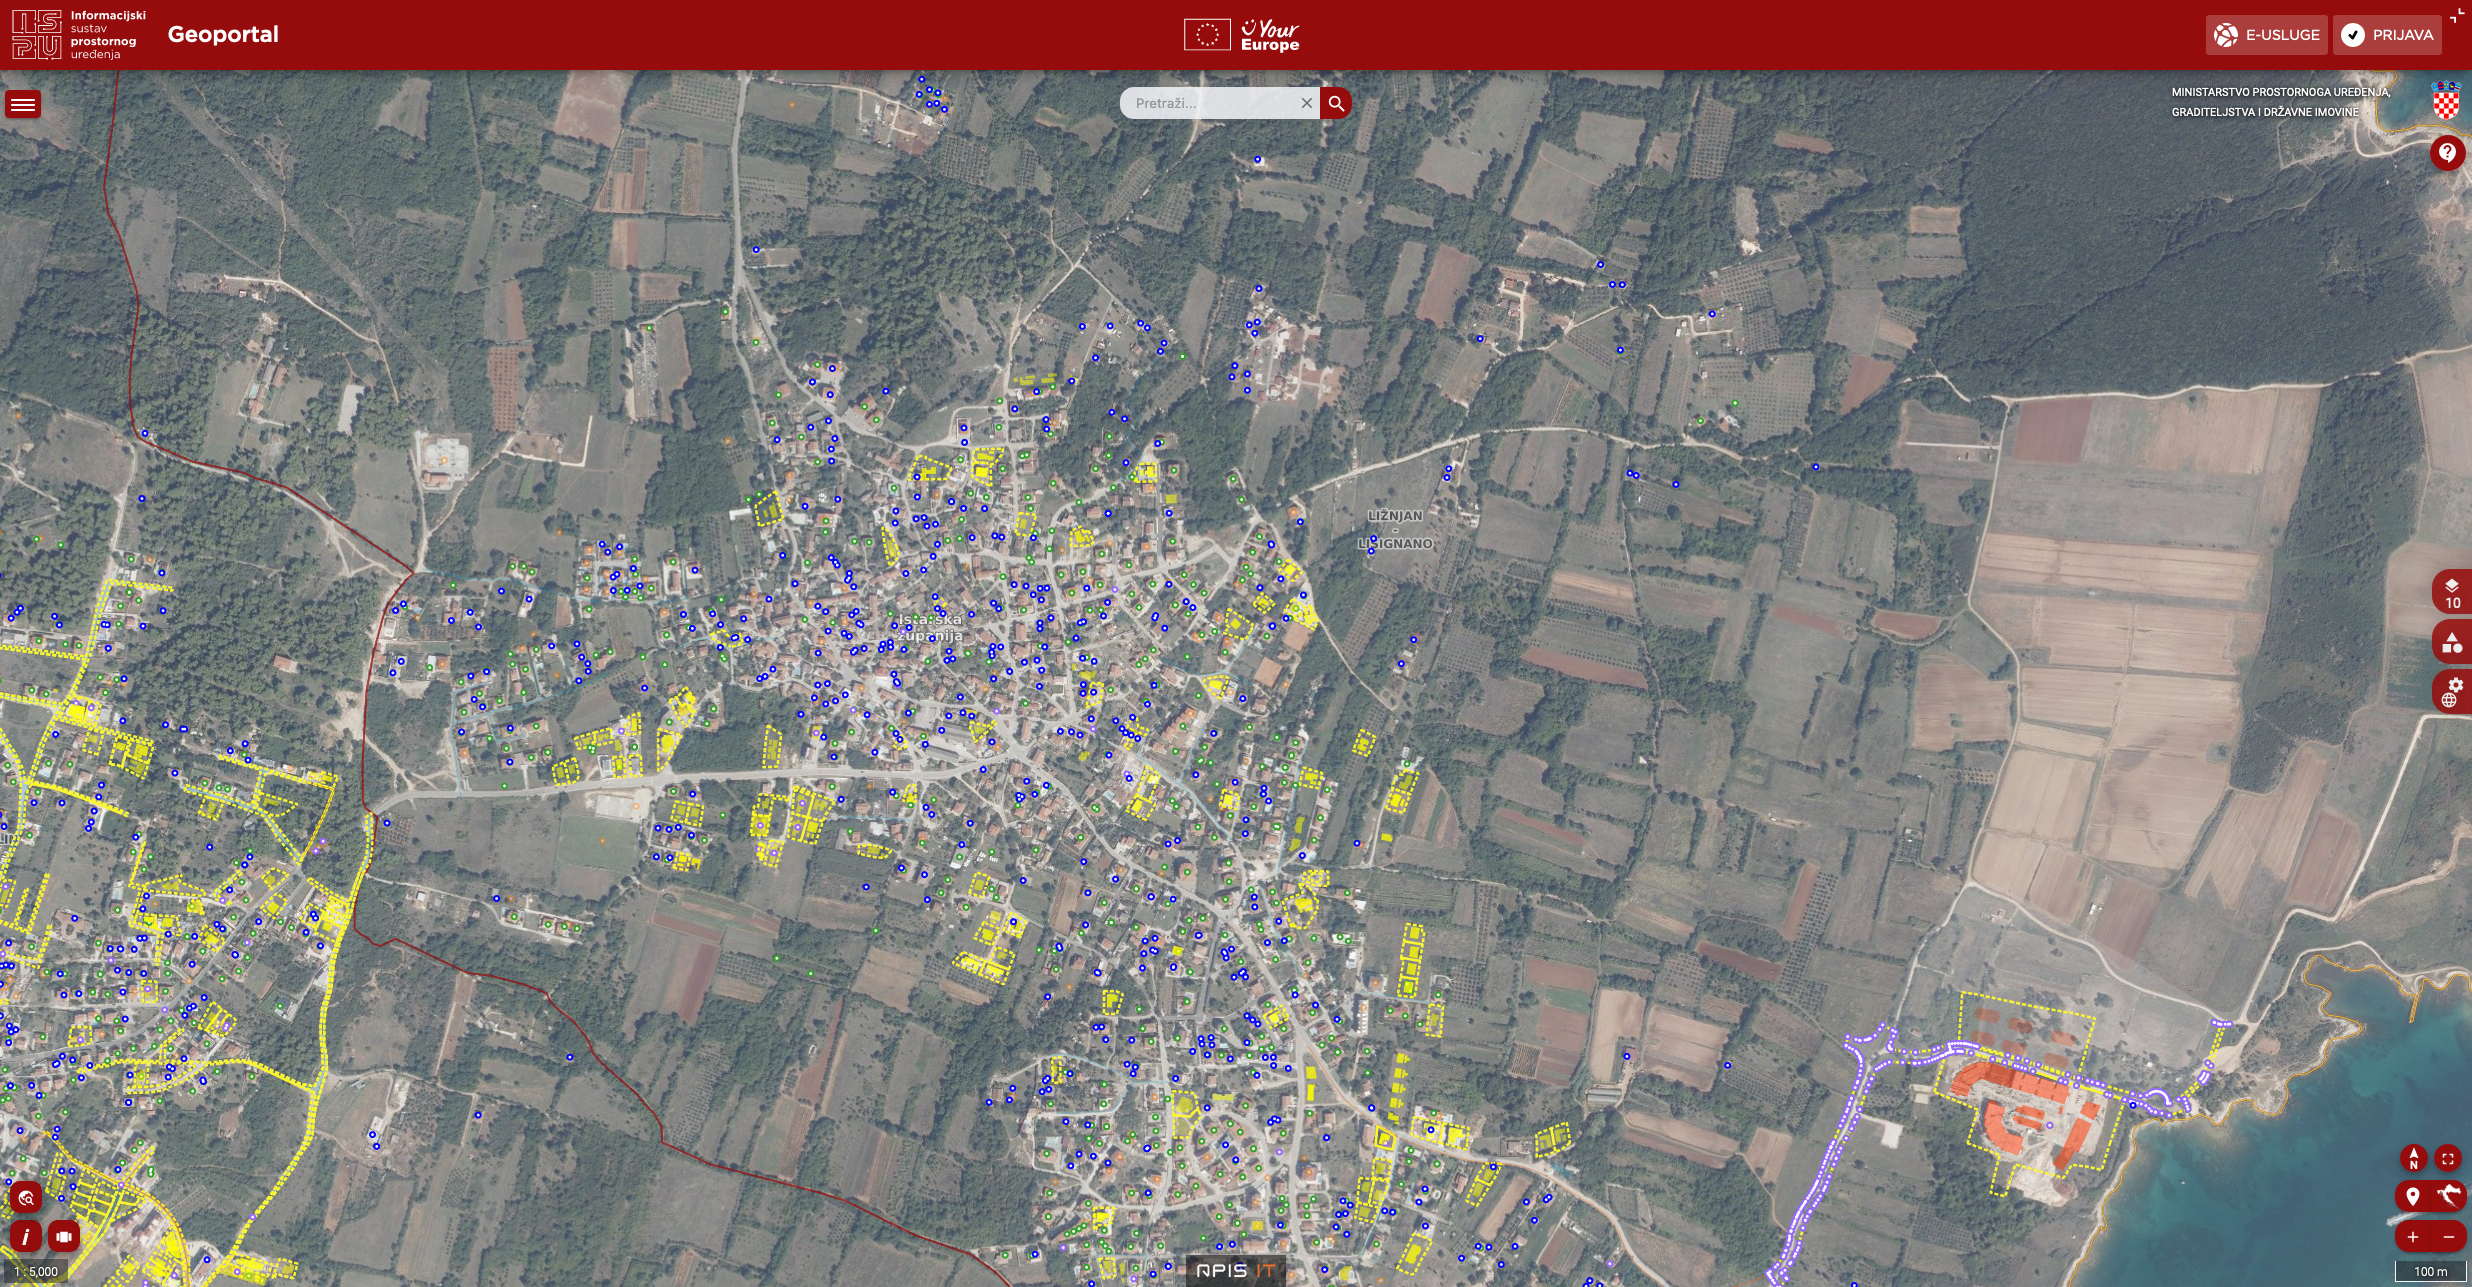Clear the search field with X
The image size is (2472, 1287).
pyautogui.click(x=1306, y=103)
